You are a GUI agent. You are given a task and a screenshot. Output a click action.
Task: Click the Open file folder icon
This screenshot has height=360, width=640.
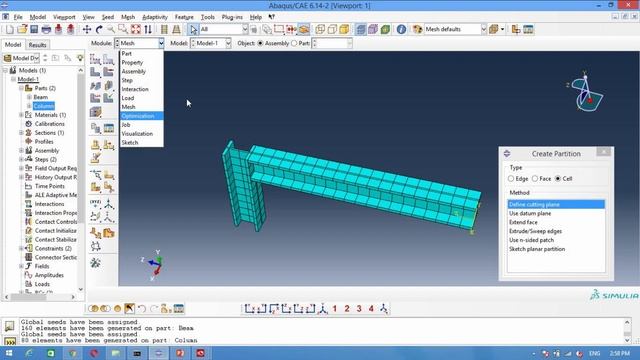(x=22, y=29)
